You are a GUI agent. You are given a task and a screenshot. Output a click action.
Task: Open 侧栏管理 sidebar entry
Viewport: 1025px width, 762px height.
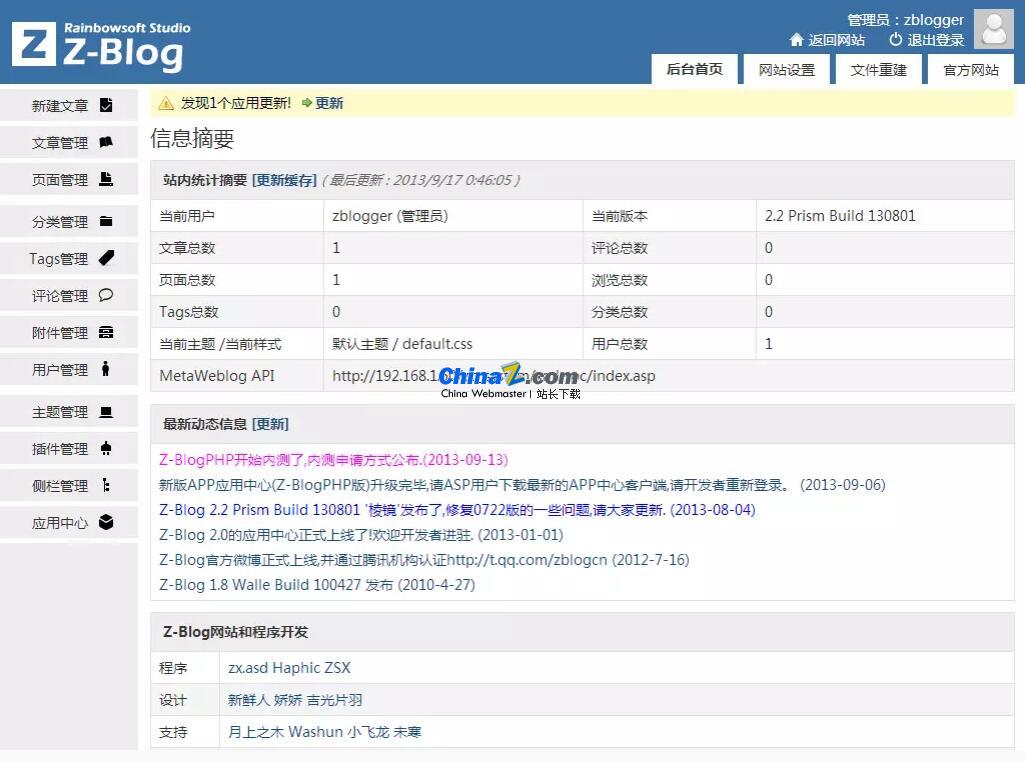[69, 486]
